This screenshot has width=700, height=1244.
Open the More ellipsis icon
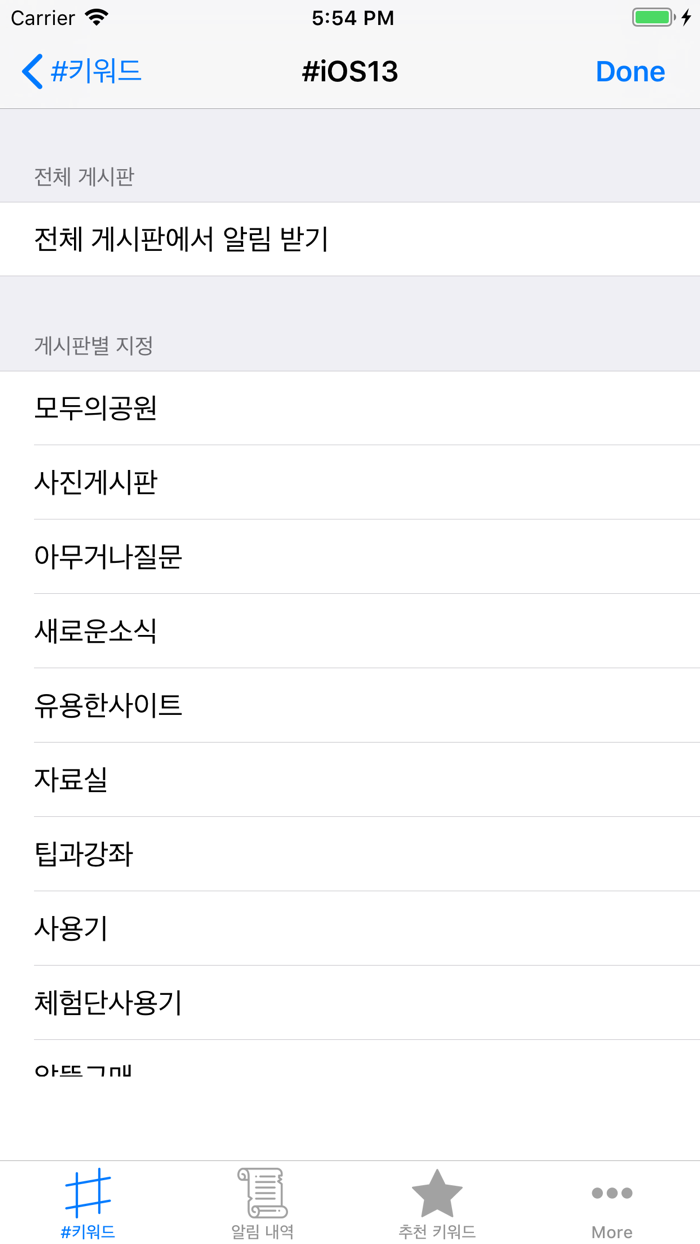click(612, 1192)
